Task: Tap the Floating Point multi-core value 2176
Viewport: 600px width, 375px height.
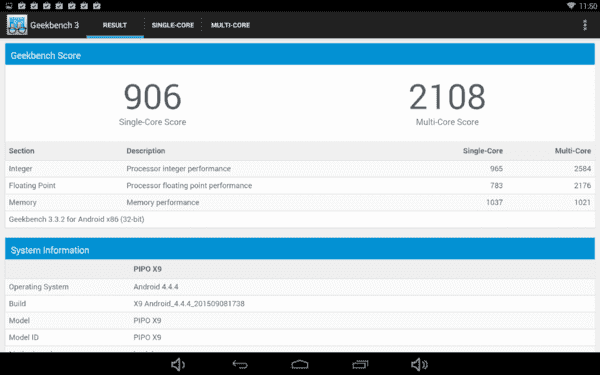Action: (582, 186)
